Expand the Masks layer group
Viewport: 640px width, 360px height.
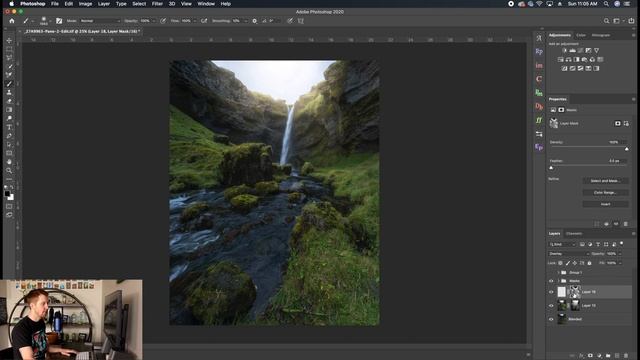[559, 281]
